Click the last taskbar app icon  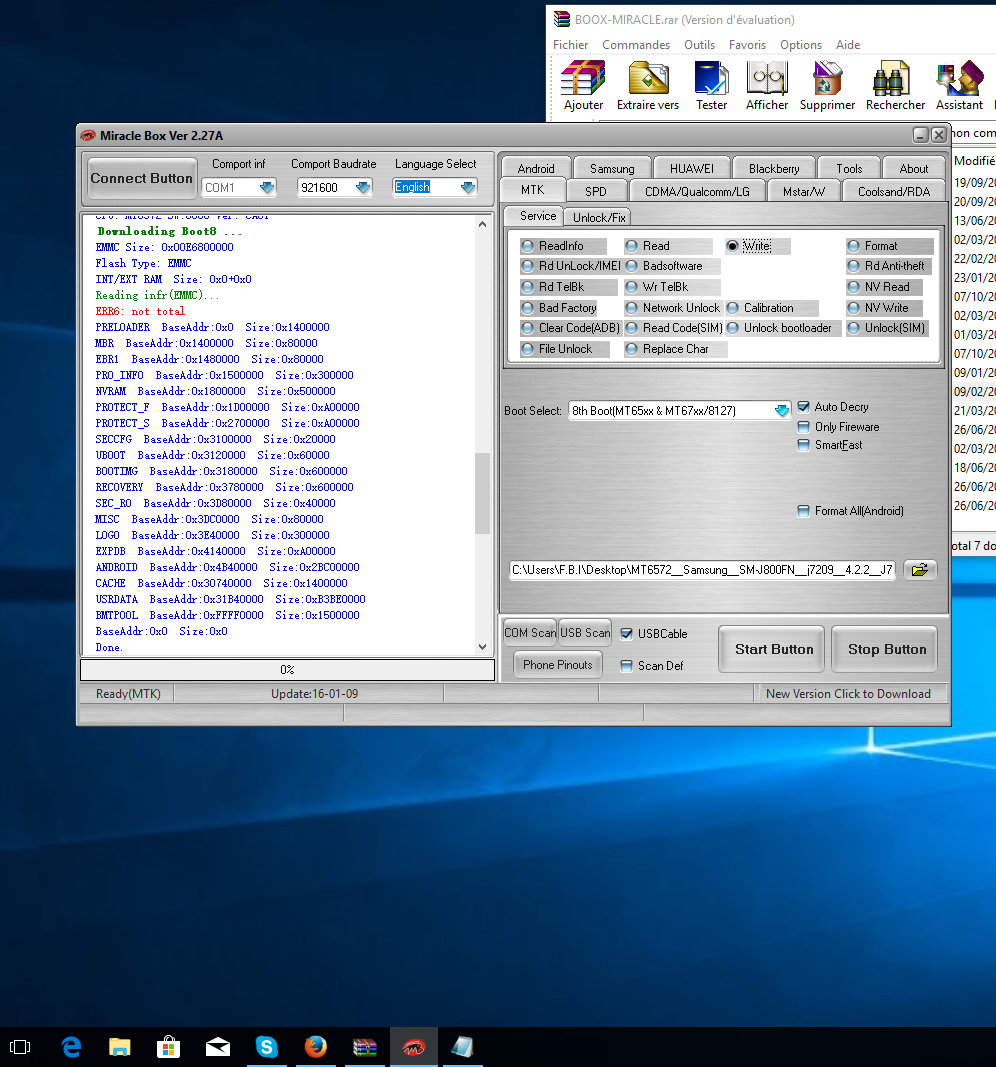click(462, 1047)
